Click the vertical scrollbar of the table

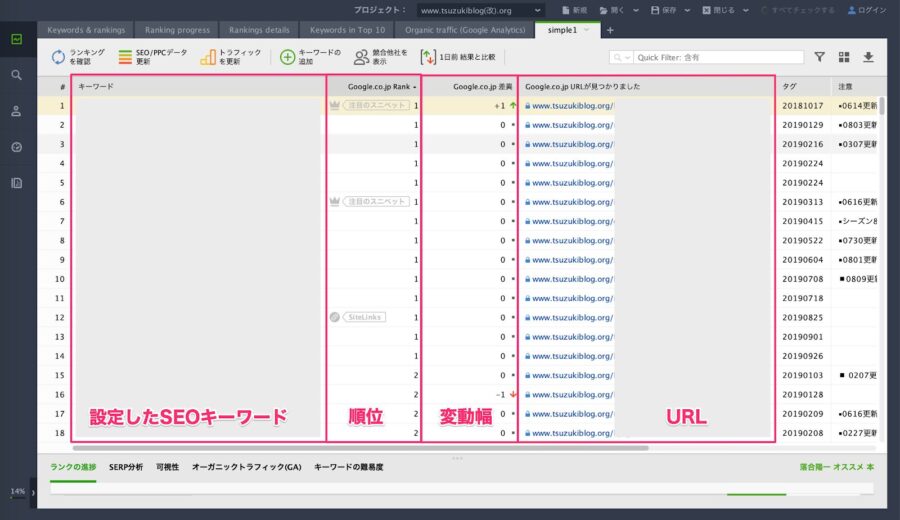click(x=882, y=106)
